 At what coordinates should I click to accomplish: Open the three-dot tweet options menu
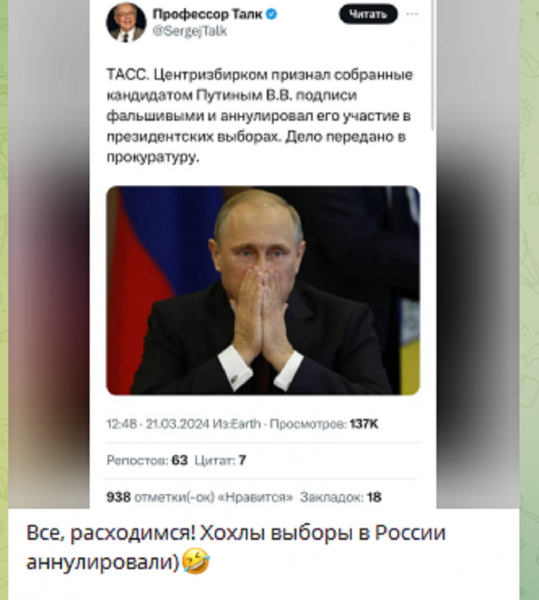pos(412,14)
